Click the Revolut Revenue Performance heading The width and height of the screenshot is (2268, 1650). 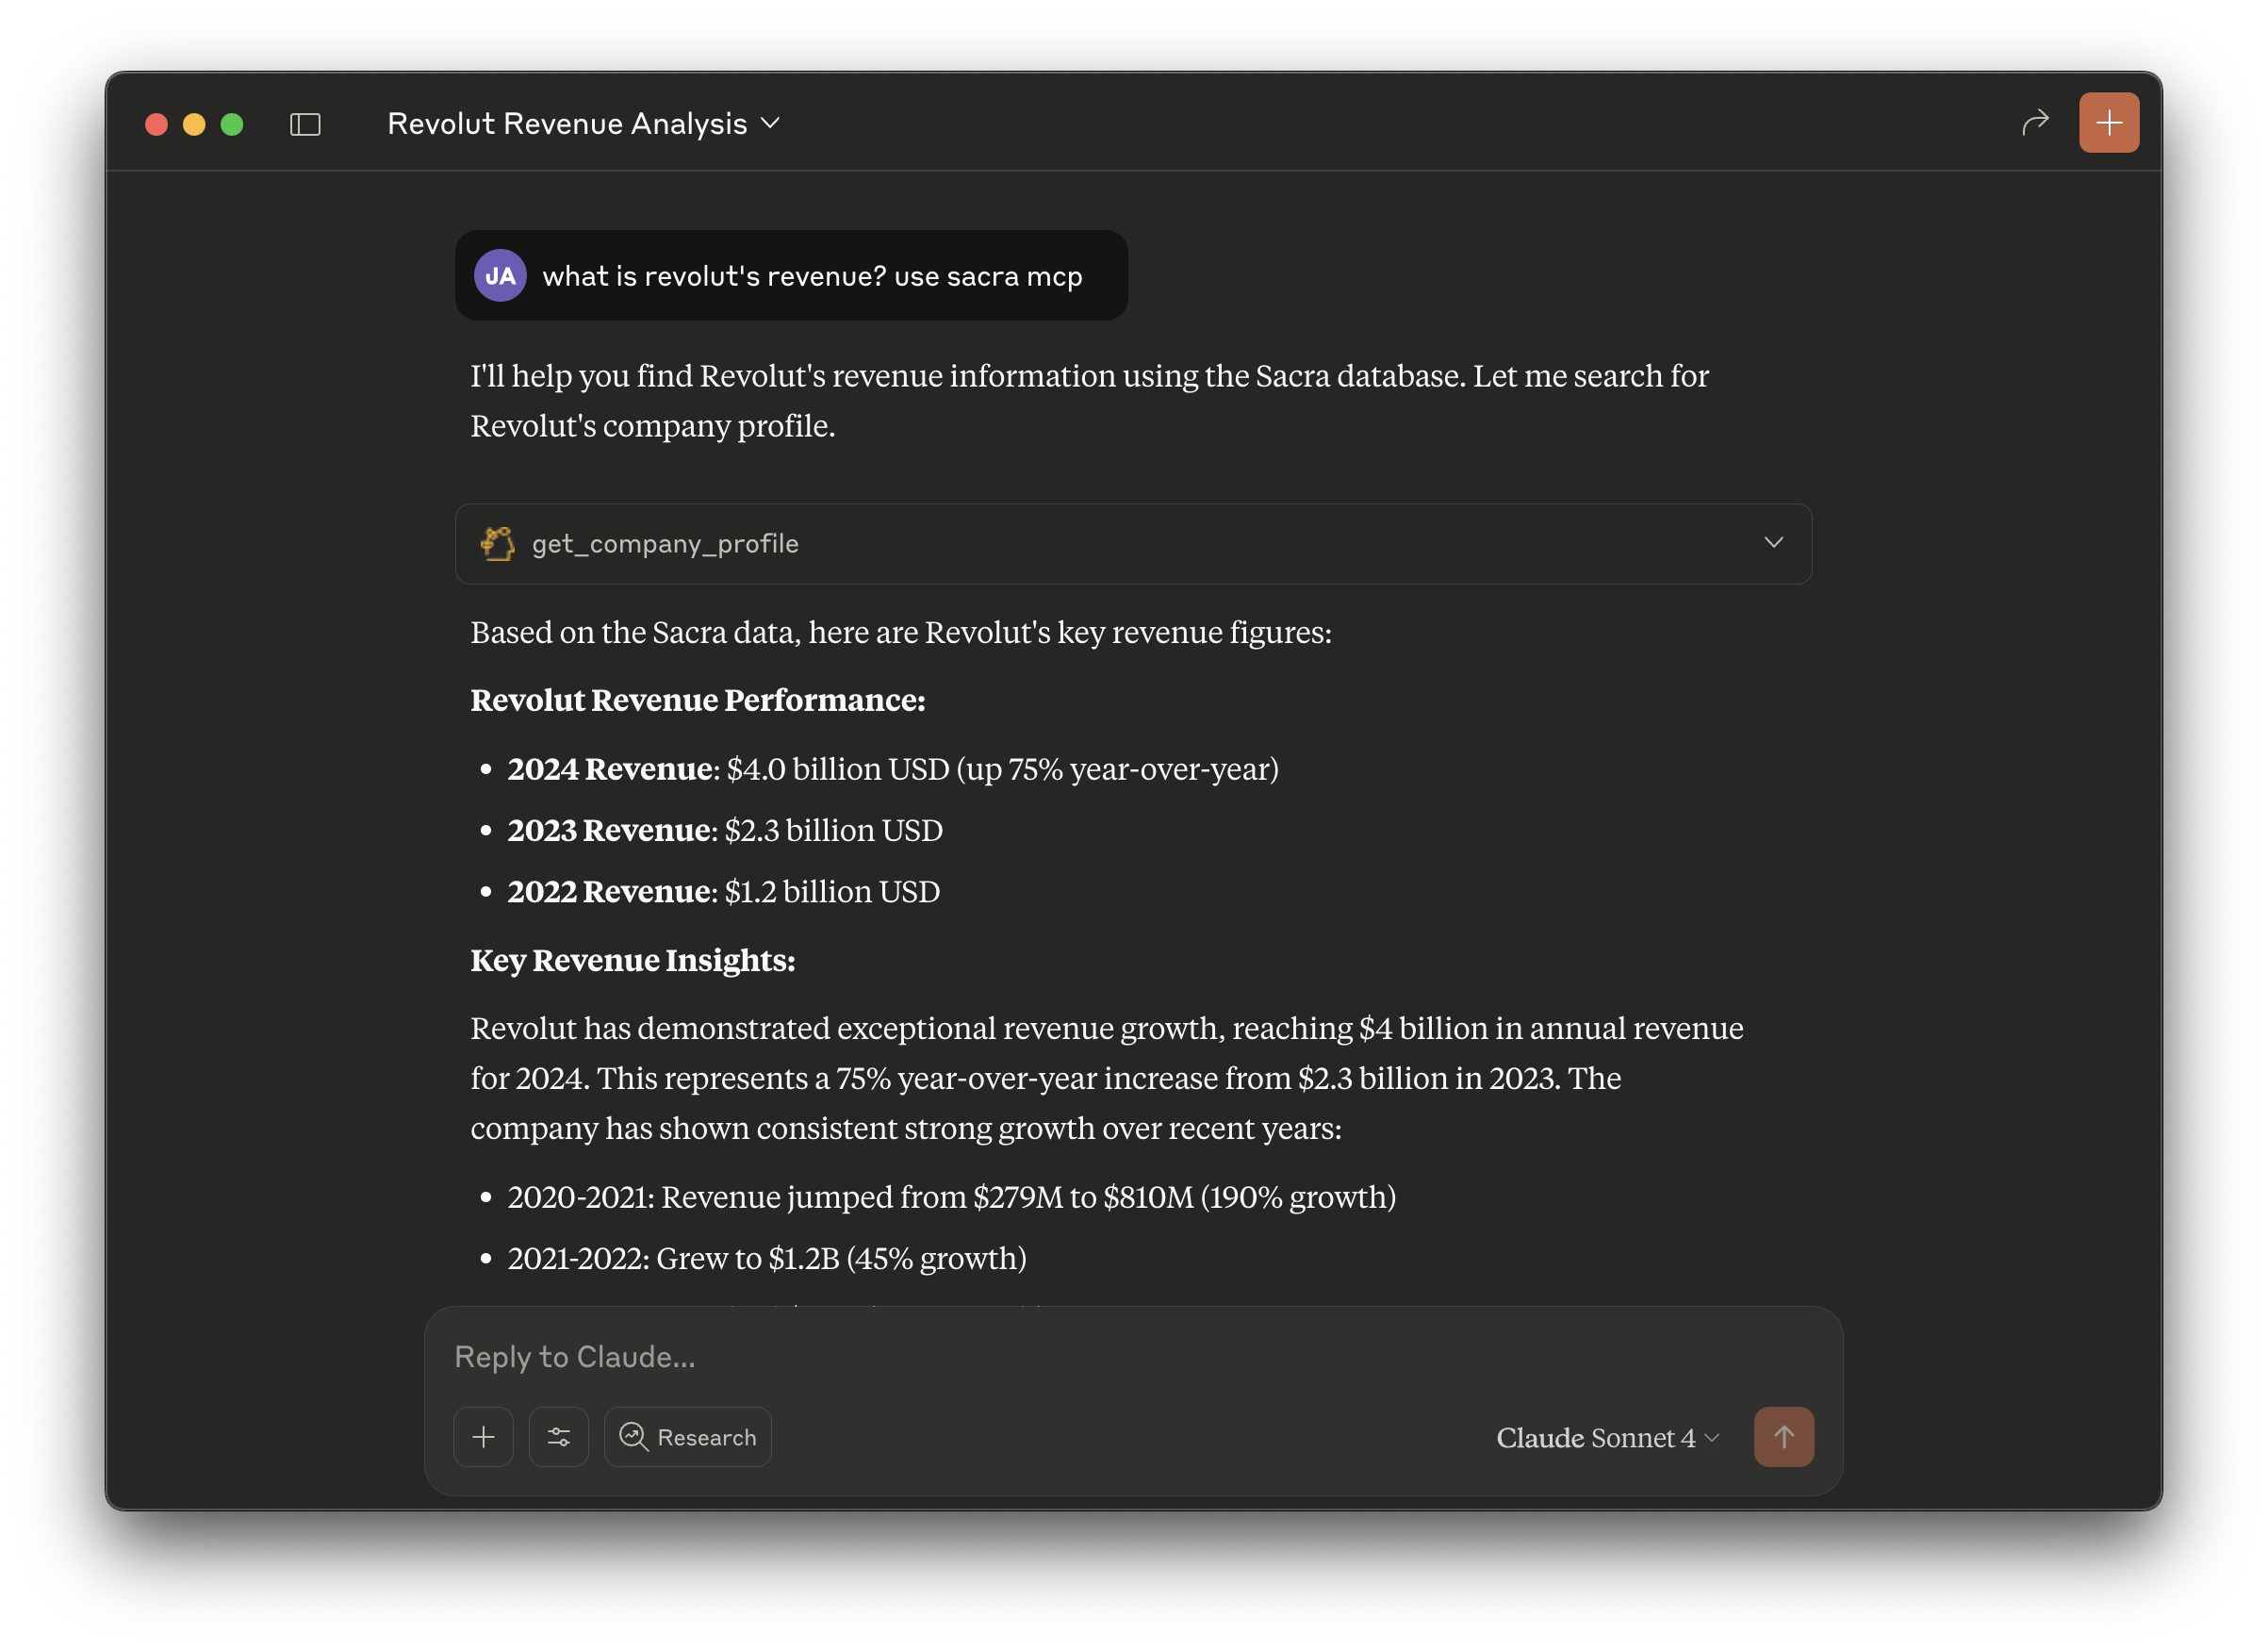click(698, 700)
